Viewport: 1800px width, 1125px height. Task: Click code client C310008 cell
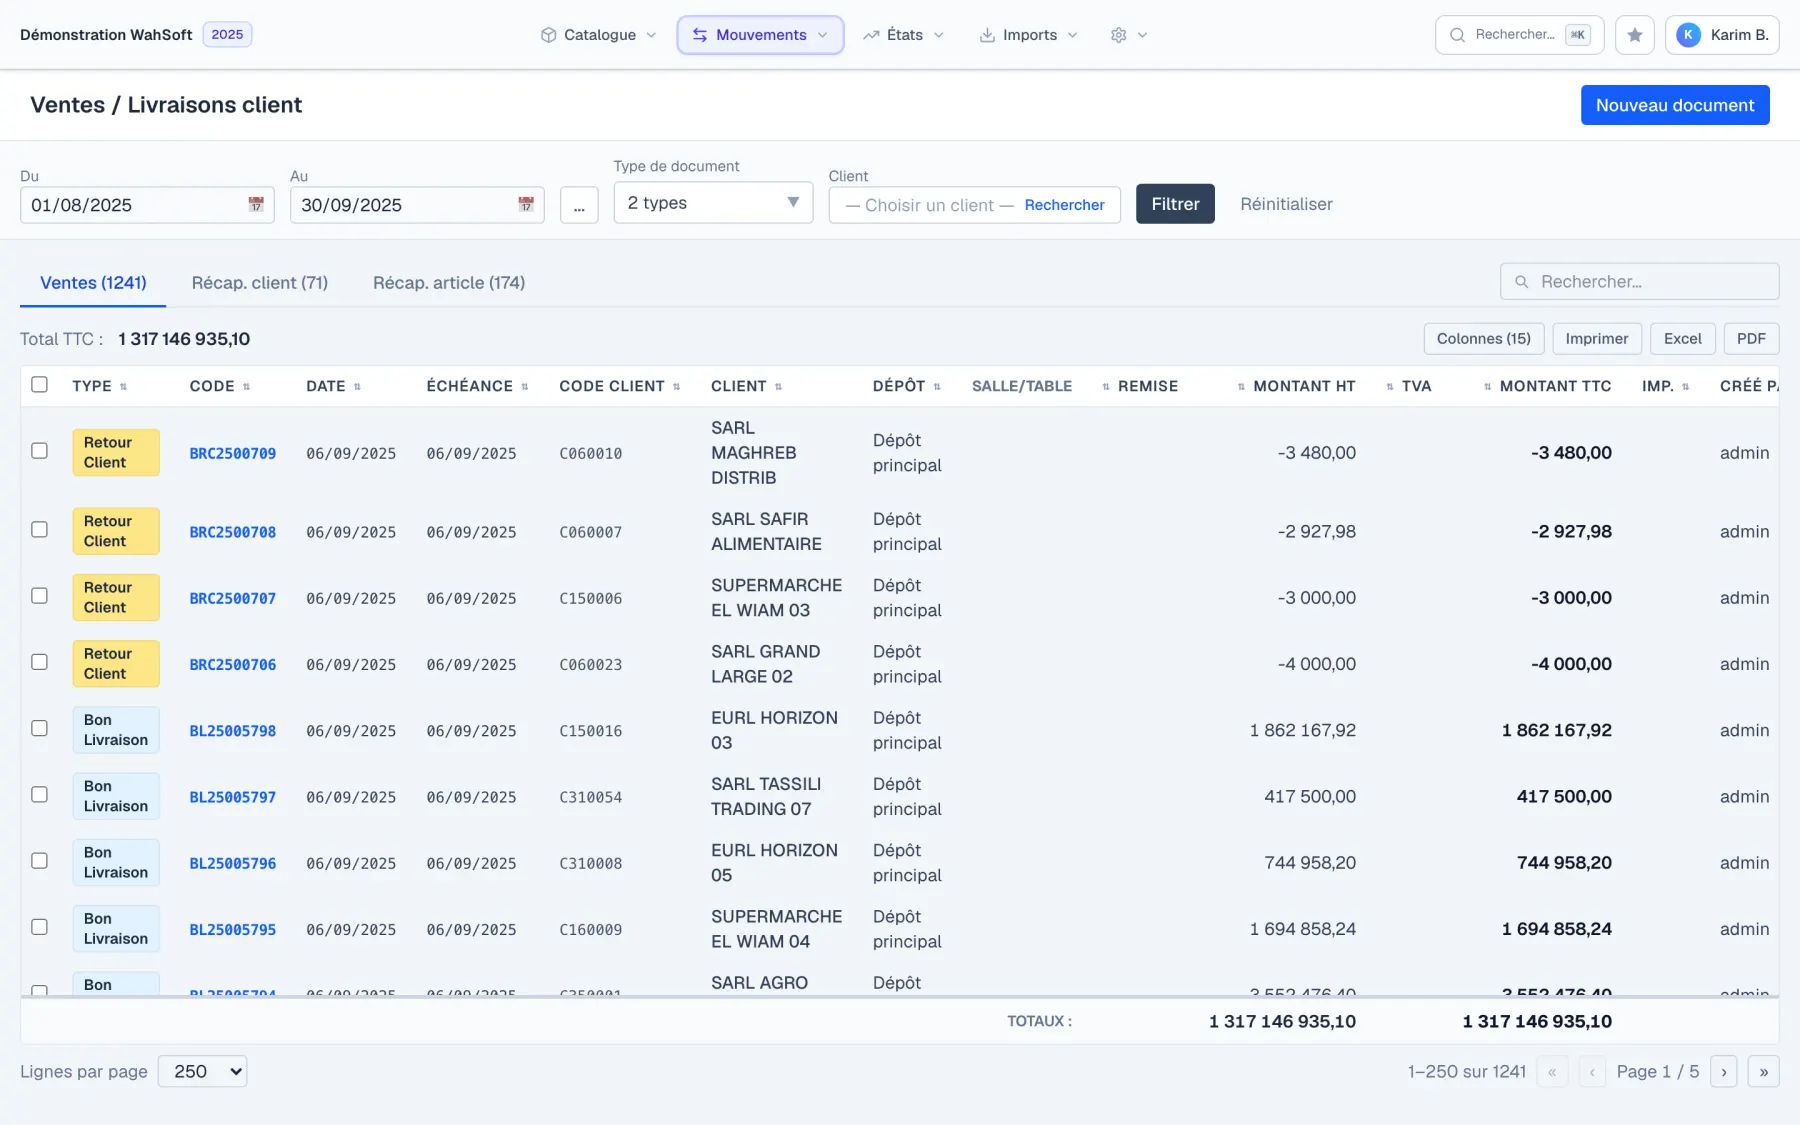[590, 863]
